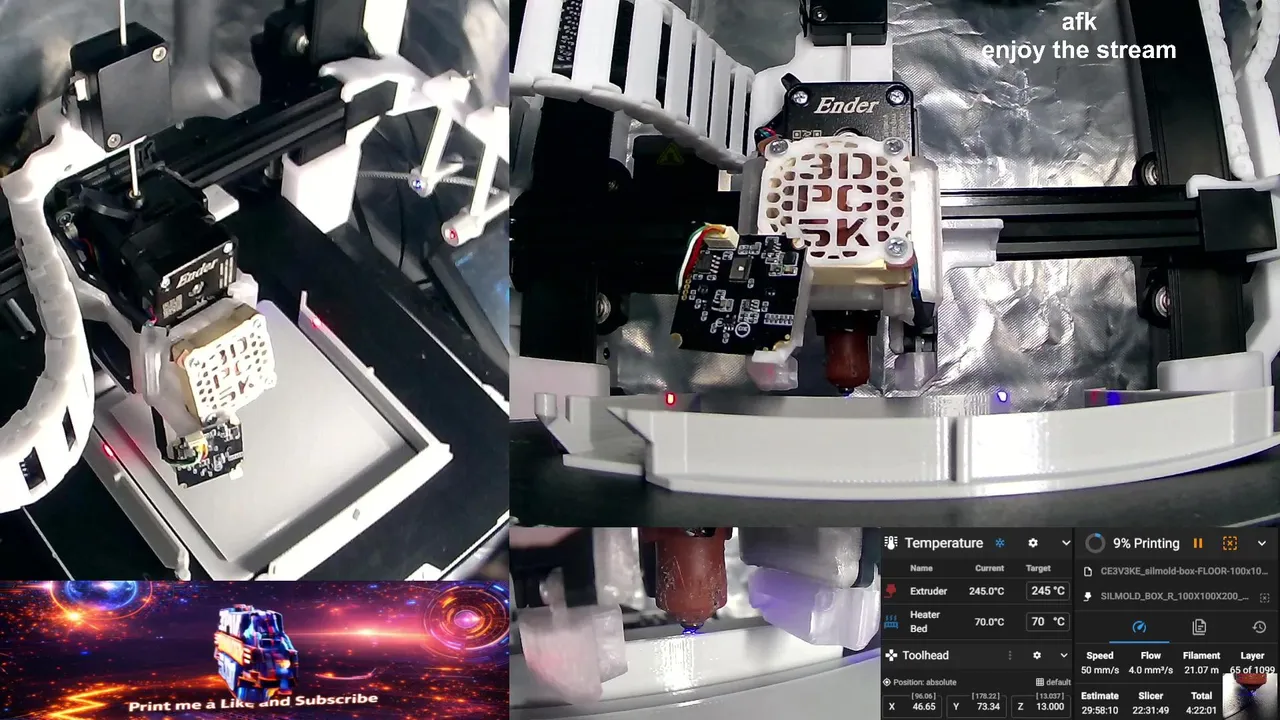Click the Flow value 4.0 mm³/s
Viewport: 1280px width, 720px height.
(1151, 670)
